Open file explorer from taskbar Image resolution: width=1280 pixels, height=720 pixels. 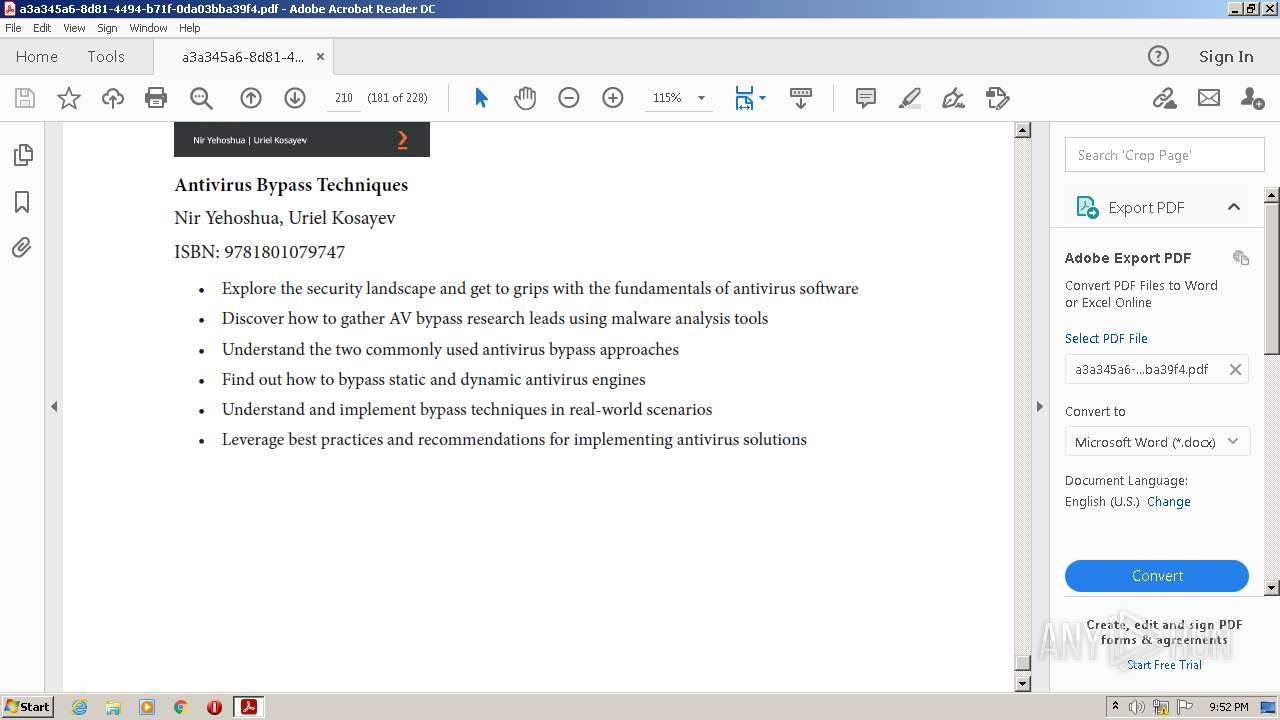pos(113,707)
